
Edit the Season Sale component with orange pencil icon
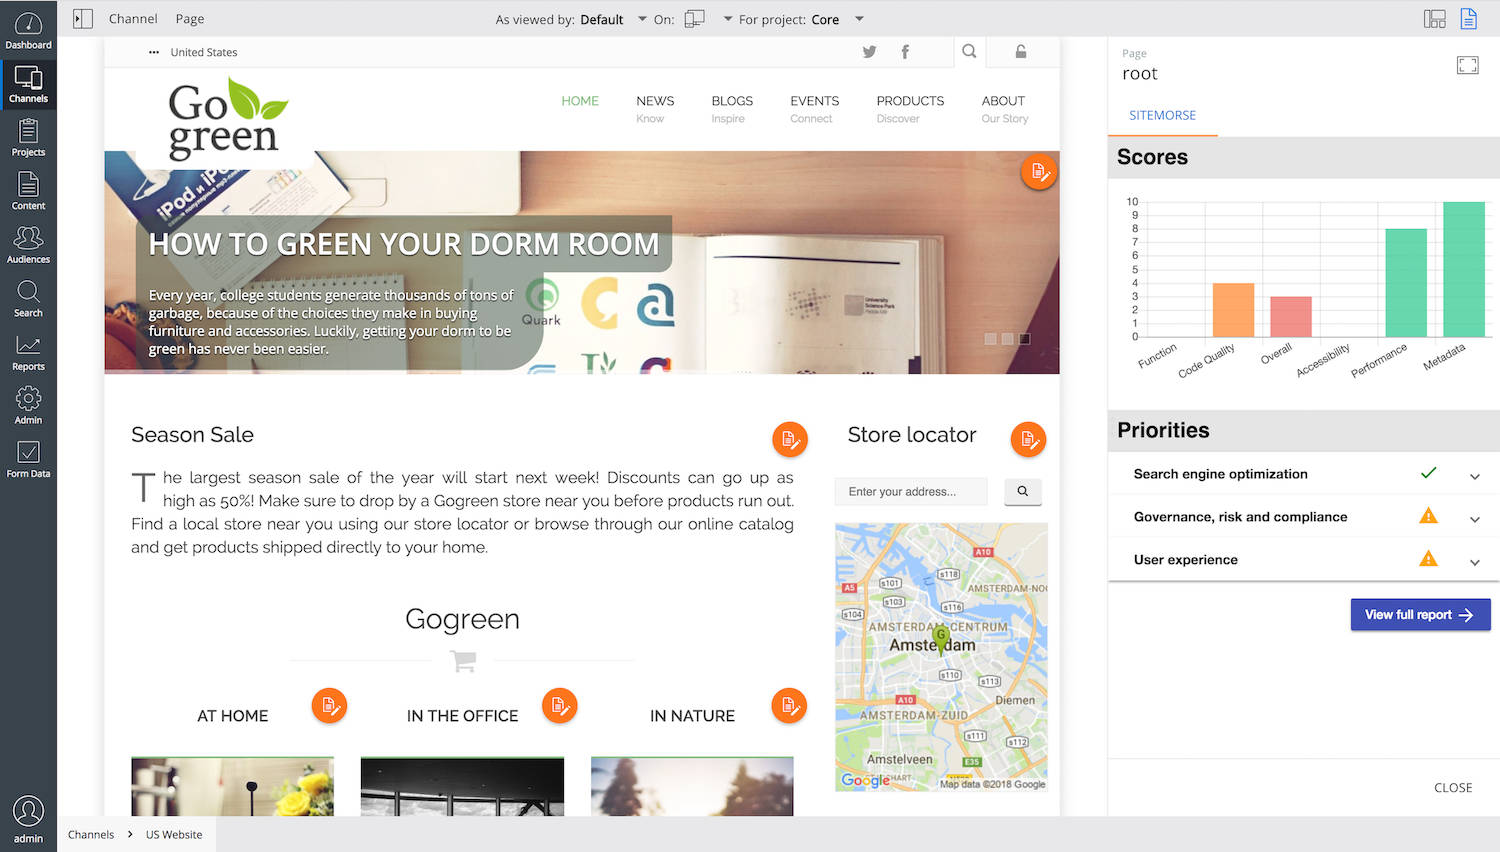click(789, 438)
